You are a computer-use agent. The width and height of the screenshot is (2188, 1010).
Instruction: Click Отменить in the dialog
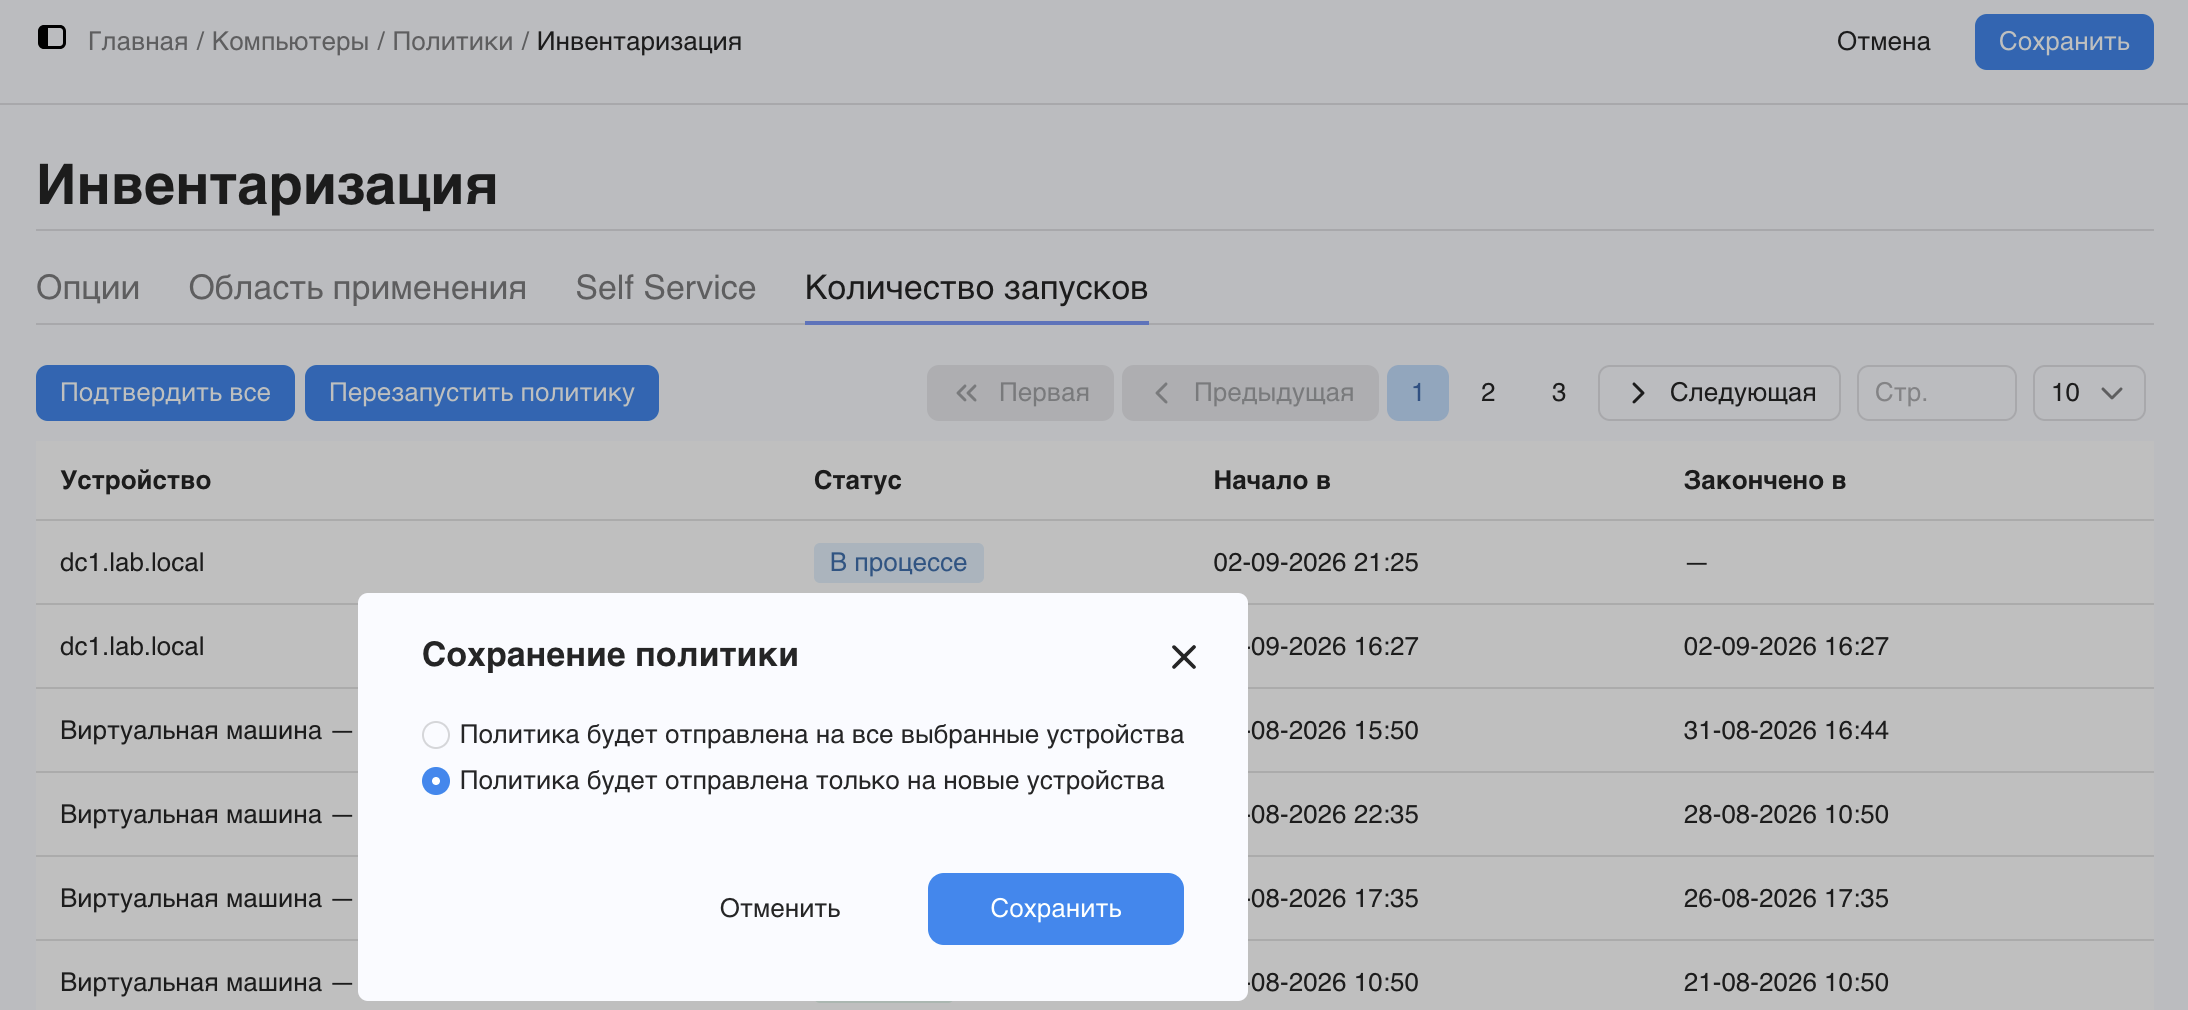(780, 909)
